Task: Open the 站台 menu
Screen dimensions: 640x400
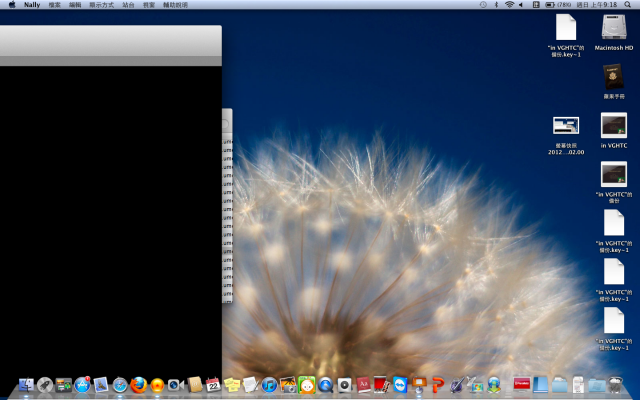Action: click(x=128, y=5)
